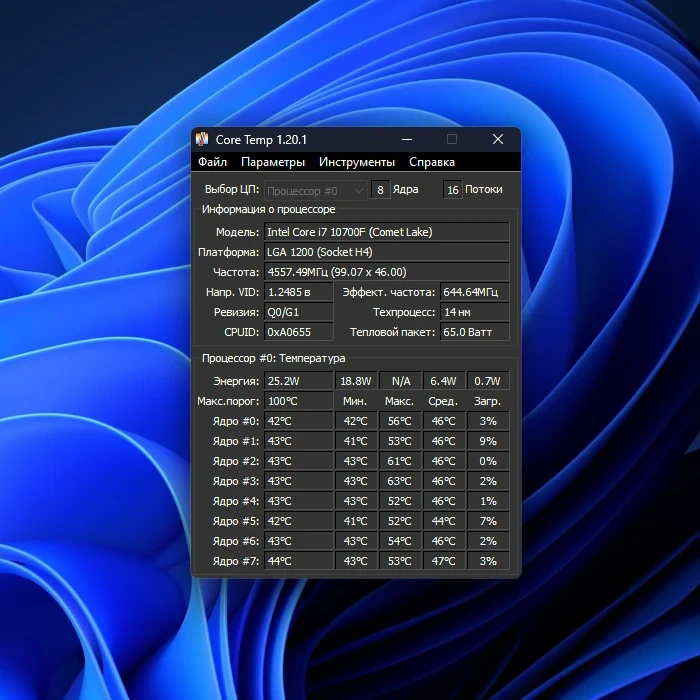Click the 0.7W power value
The image size is (700, 700).
(x=488, y=381)
